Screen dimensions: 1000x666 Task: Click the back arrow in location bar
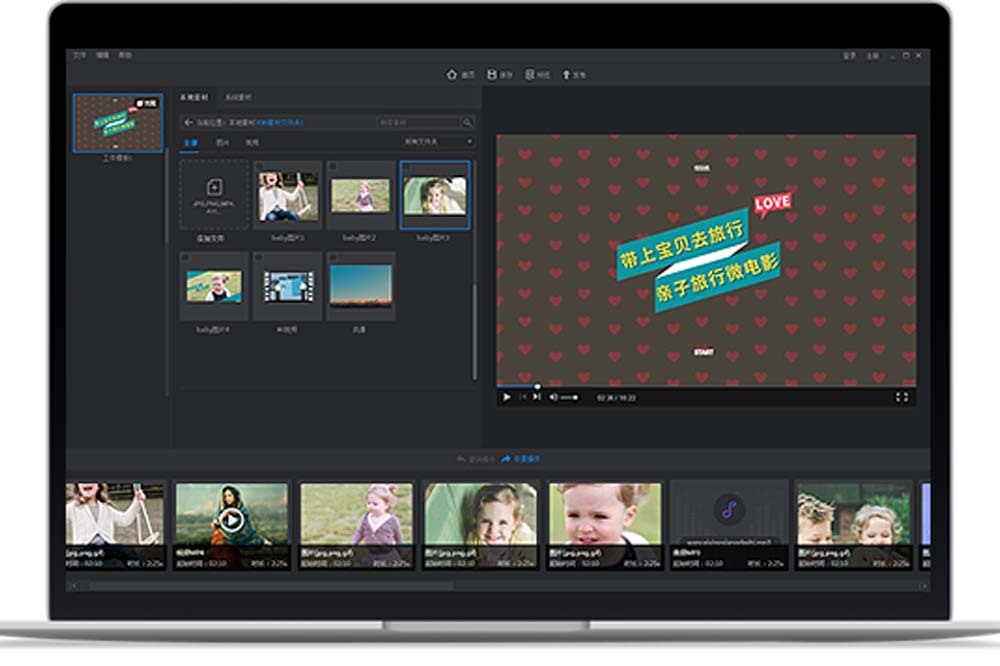click(188, 122)
